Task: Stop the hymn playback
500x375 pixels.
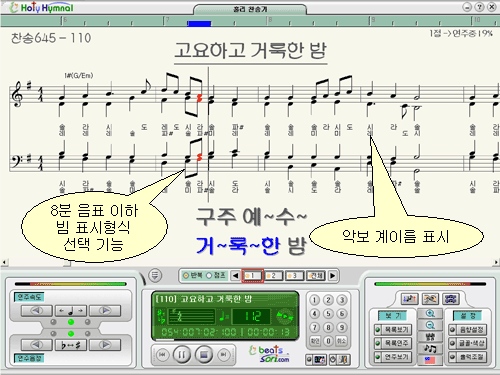Action: (204, 355)
